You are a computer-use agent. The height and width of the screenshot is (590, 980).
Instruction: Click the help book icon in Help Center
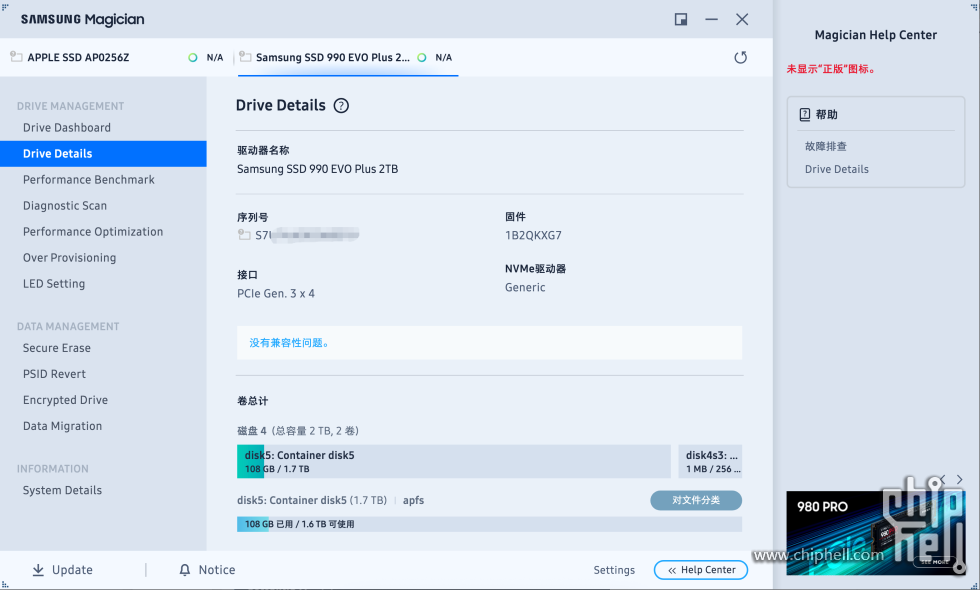(805, 114)
